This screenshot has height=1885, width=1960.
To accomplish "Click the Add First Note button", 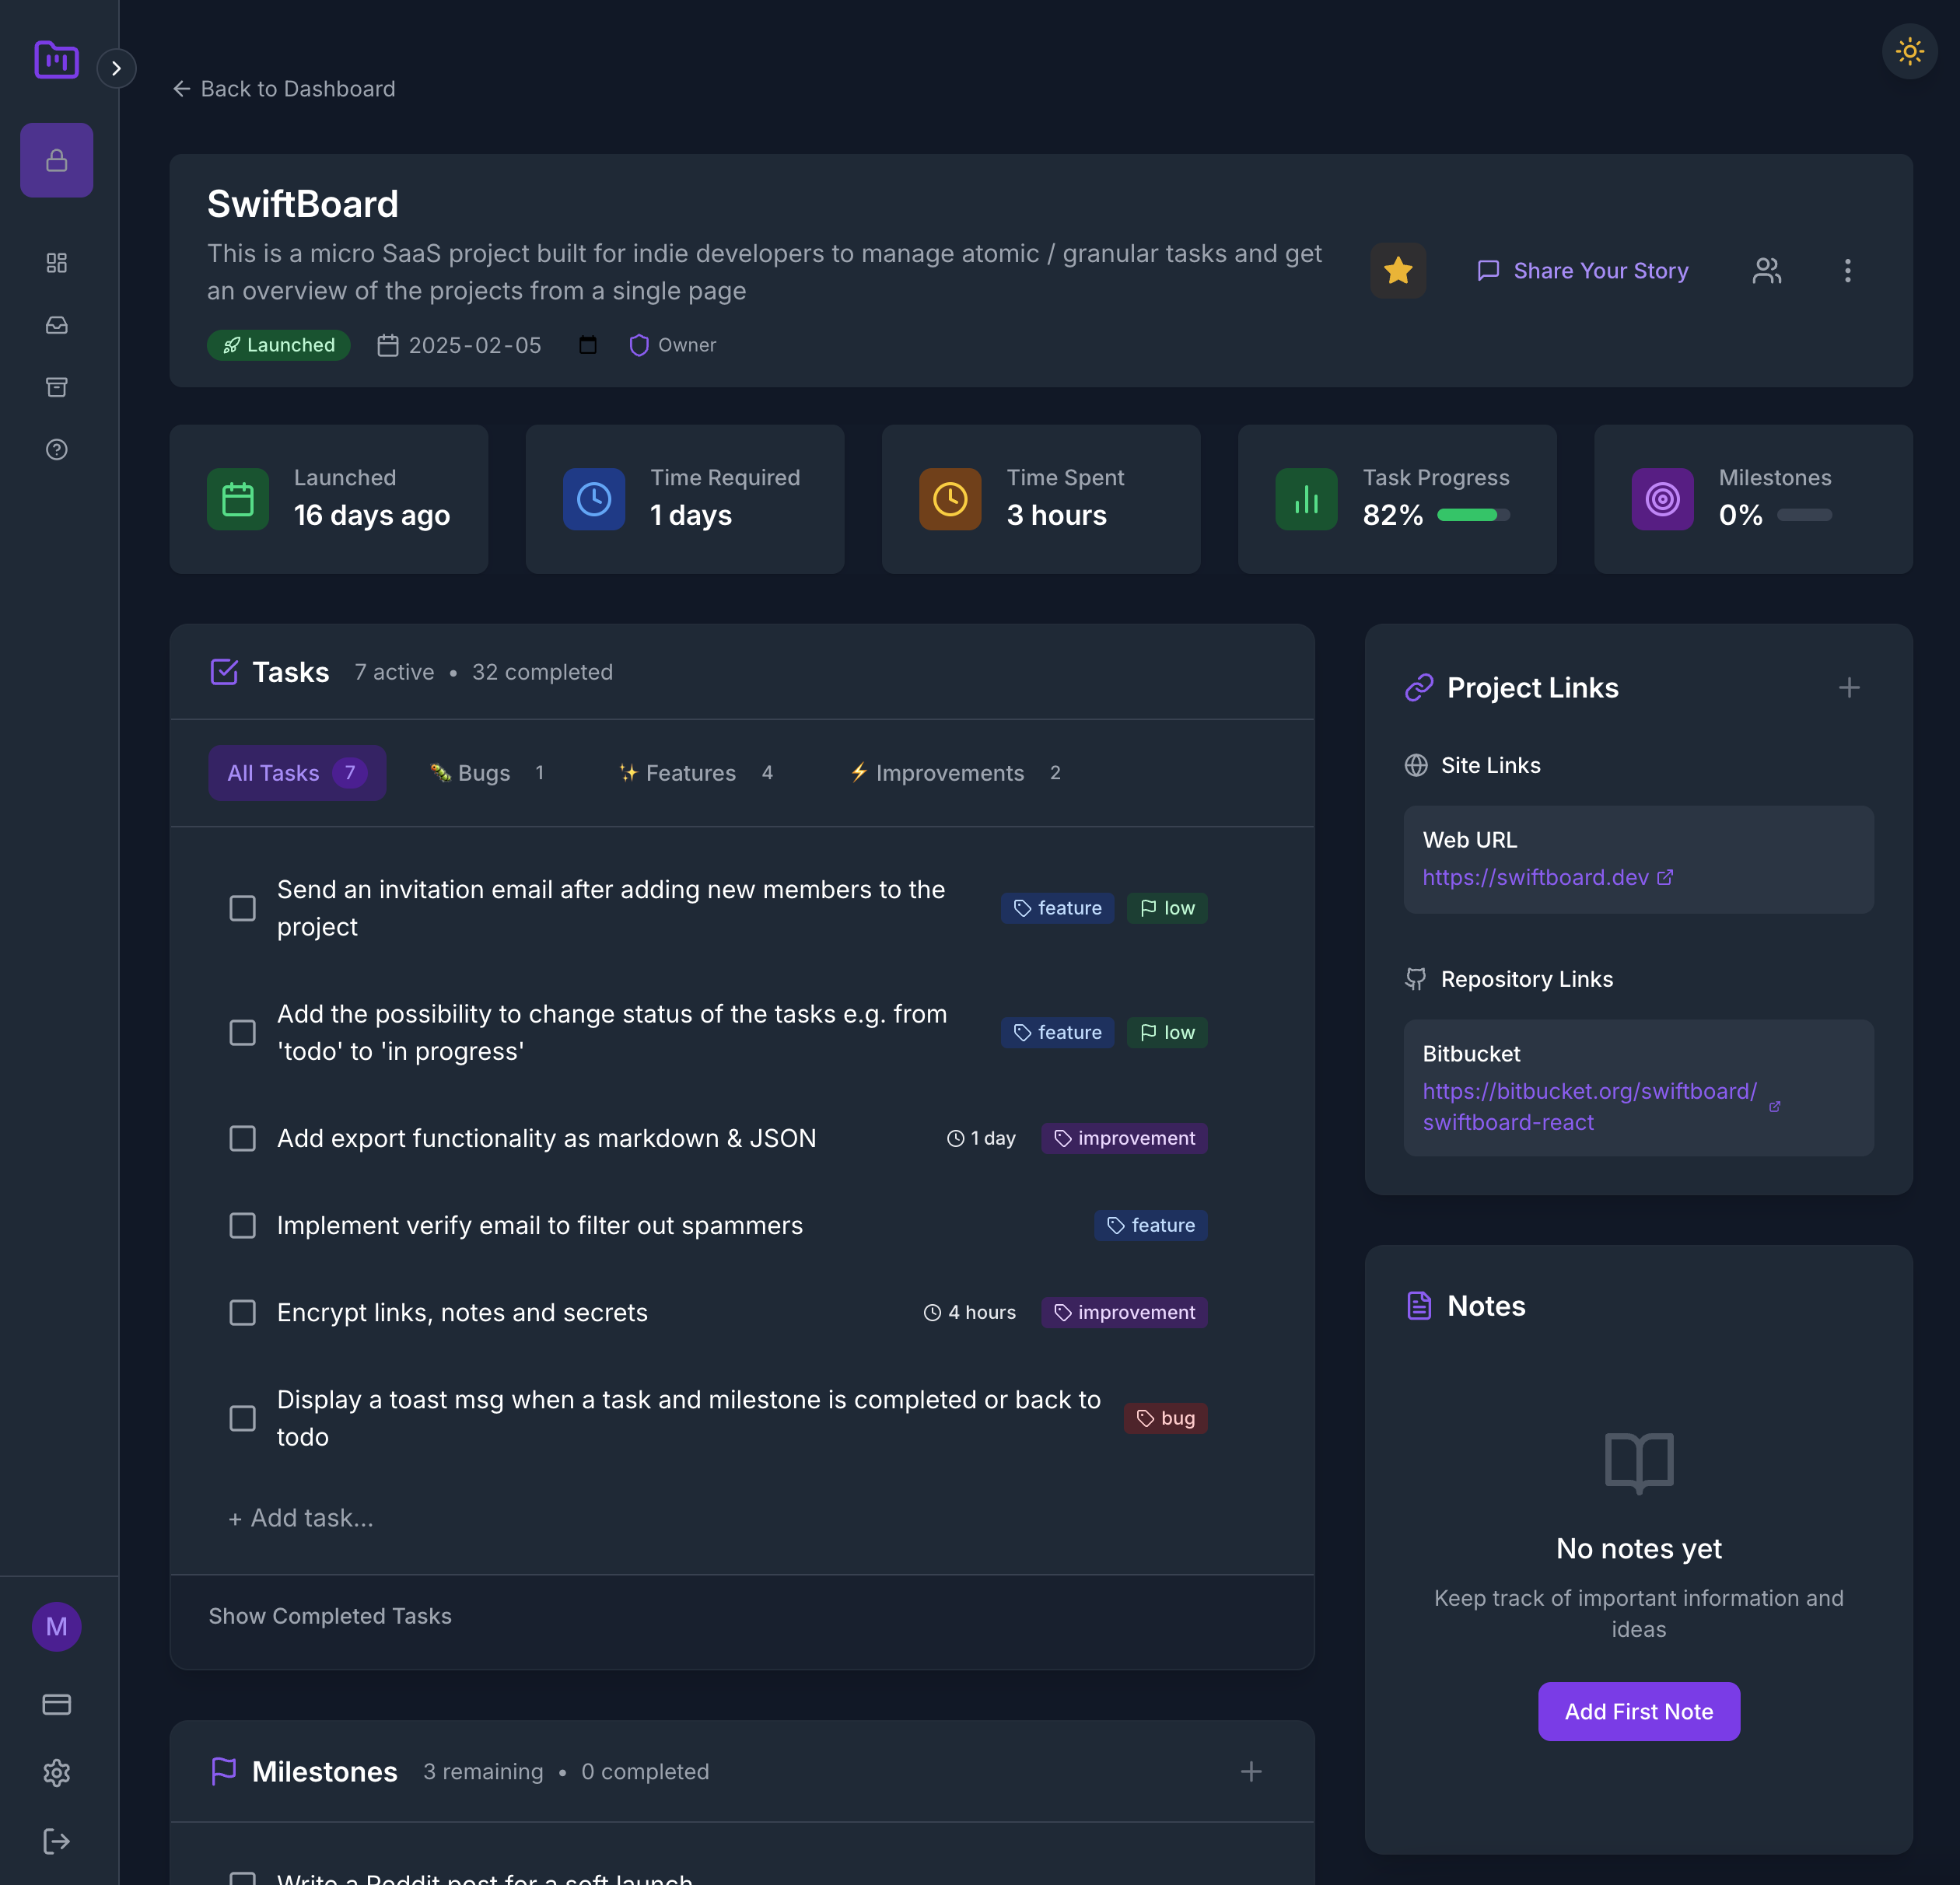I will pos(1638,1711).
